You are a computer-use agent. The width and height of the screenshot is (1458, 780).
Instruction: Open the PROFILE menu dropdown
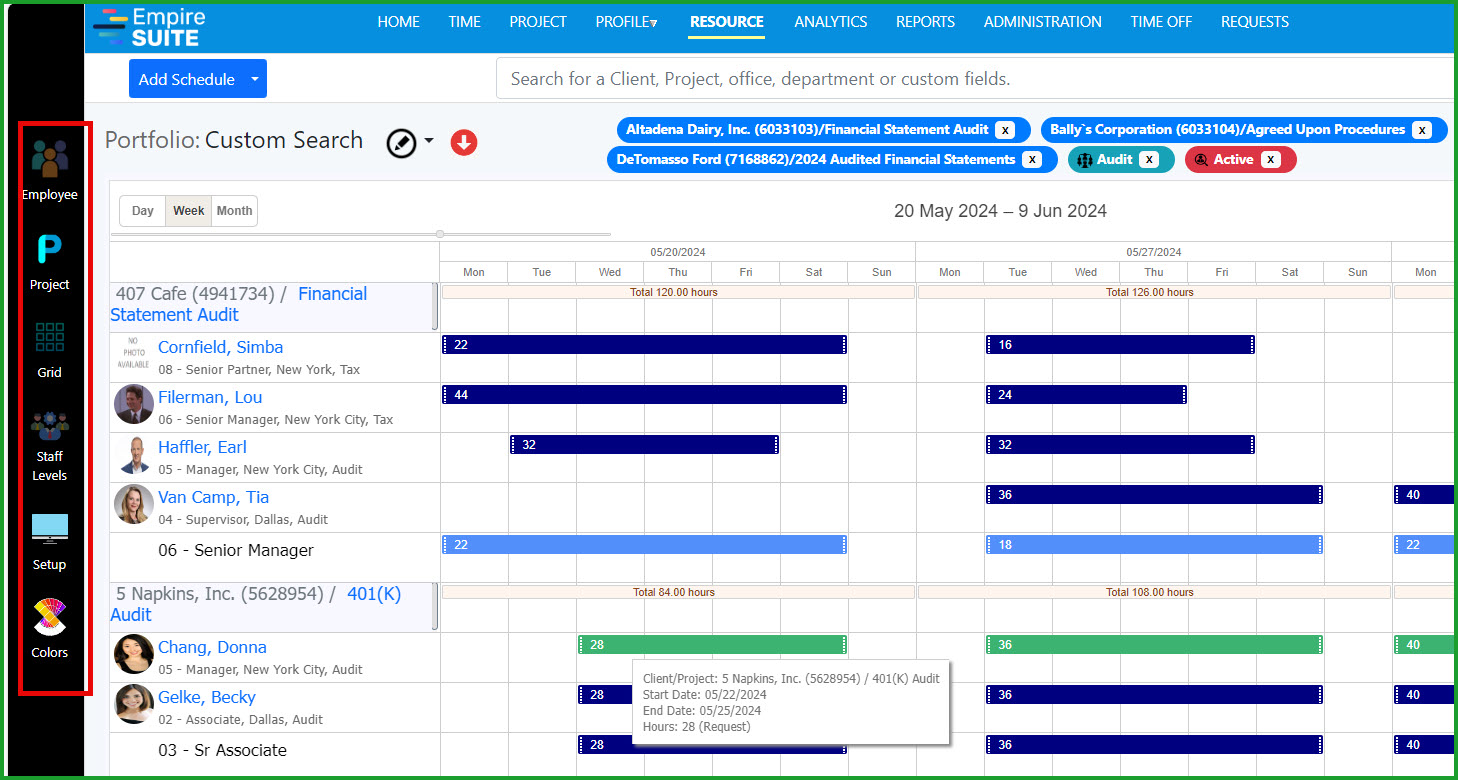(626, 22)
